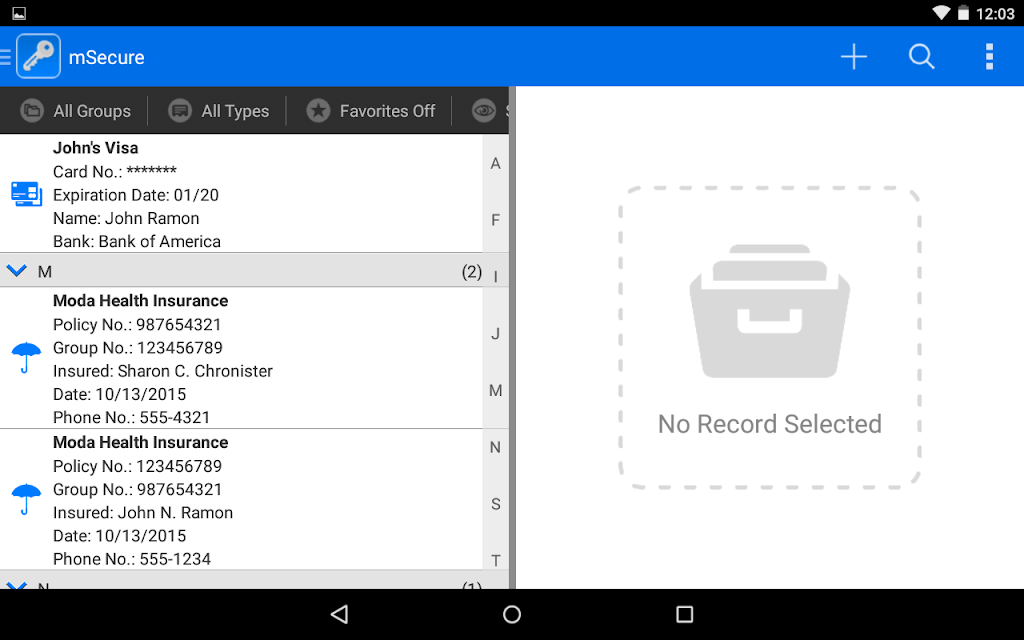This screenshot has width=1024, height=640.
Task: Tap the Android home circle button
Action: click(x=512, y=614)
